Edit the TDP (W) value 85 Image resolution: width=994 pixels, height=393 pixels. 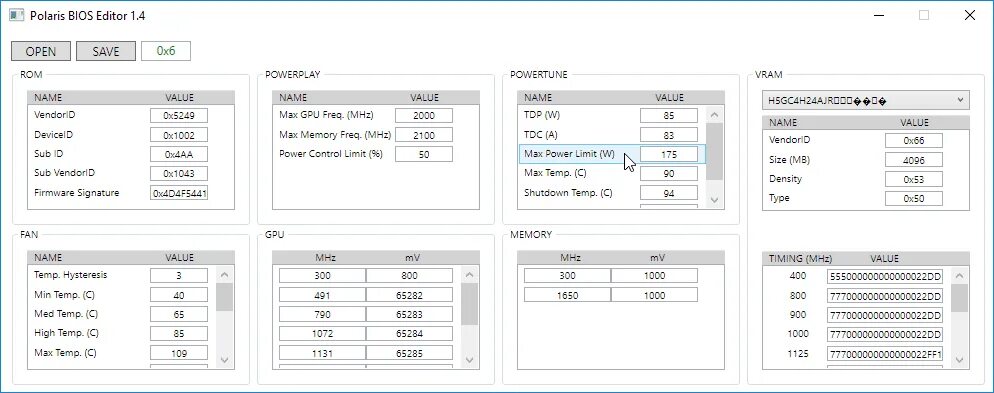[669, 115]
